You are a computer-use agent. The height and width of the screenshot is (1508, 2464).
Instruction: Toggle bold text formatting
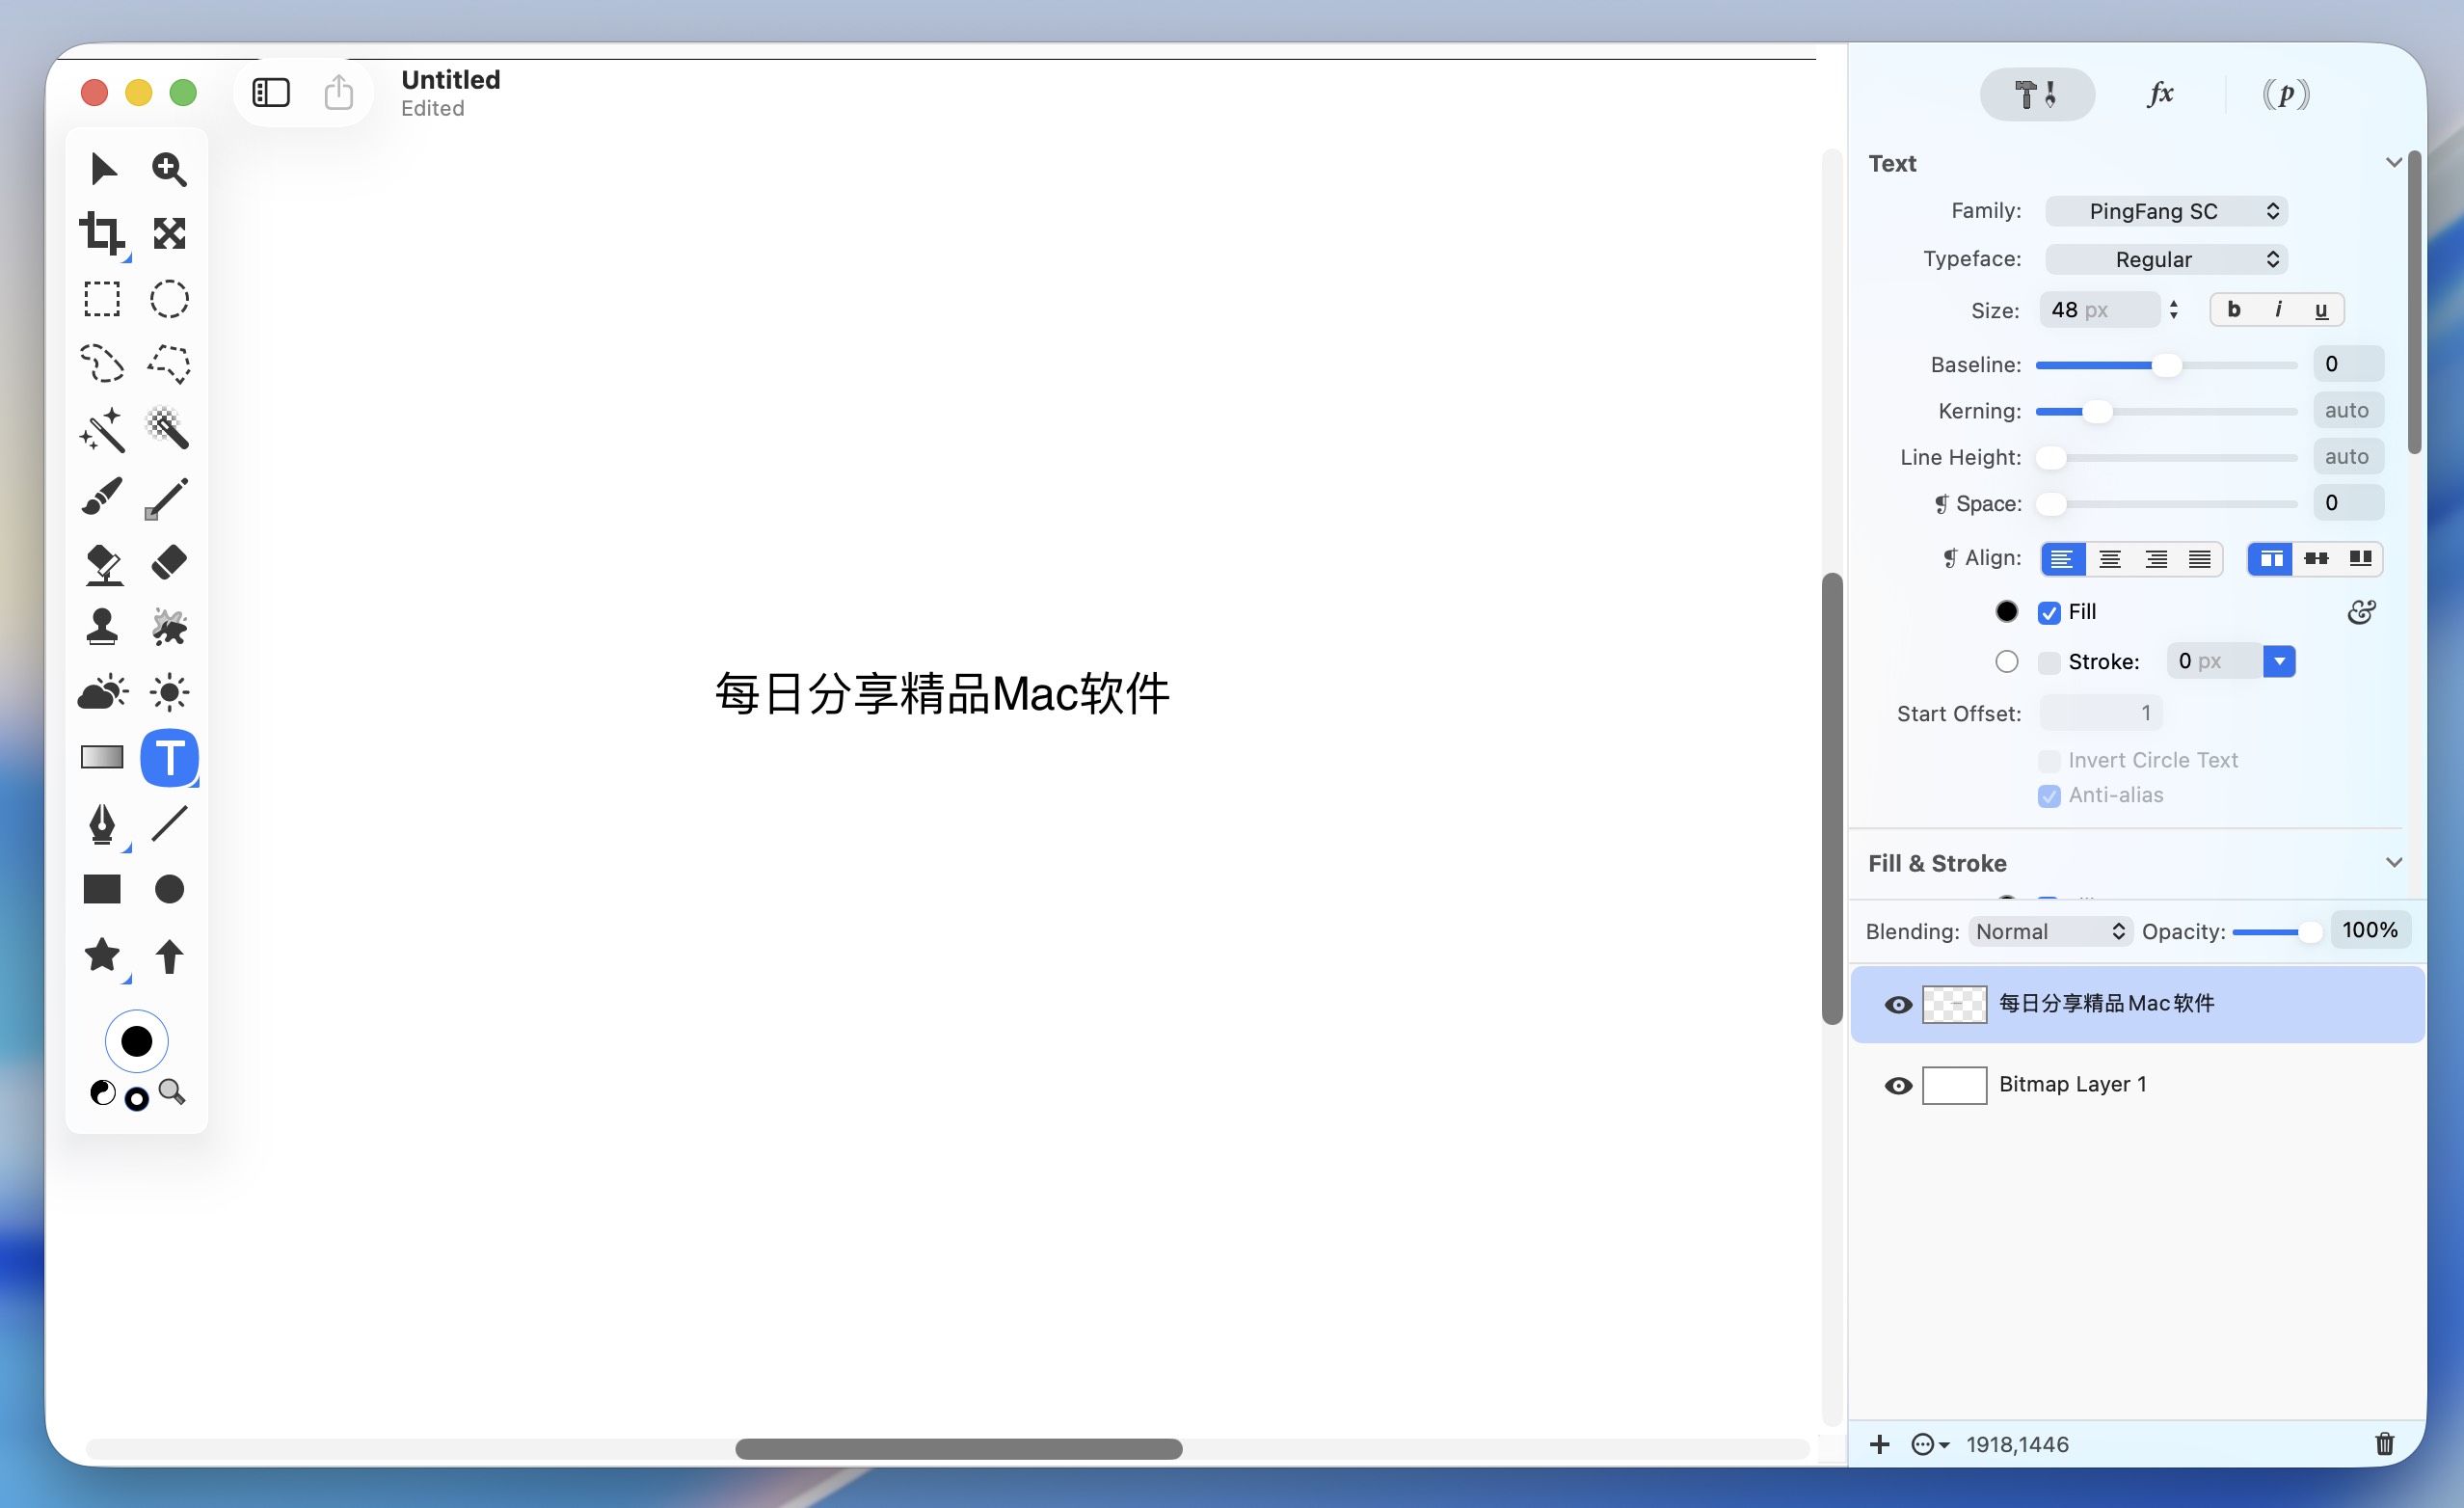(2233, 310)
